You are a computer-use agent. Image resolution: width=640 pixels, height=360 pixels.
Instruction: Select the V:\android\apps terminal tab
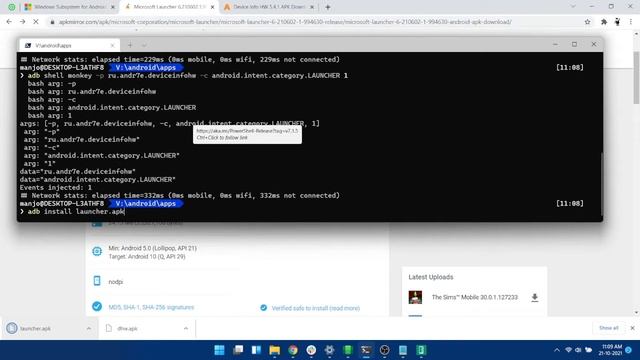click(69, 45)
